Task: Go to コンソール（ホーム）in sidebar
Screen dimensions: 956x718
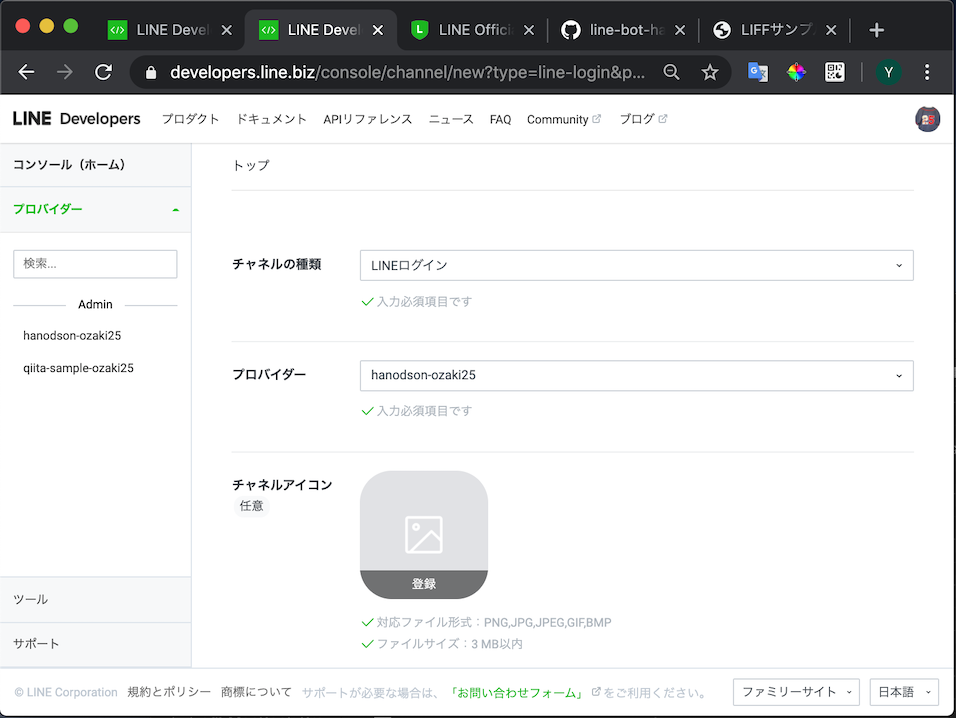Action: 96,165
